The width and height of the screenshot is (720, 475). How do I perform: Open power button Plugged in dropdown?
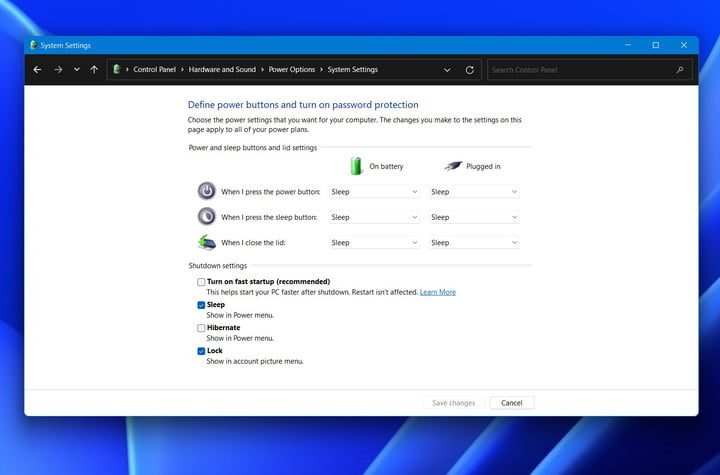474,192
